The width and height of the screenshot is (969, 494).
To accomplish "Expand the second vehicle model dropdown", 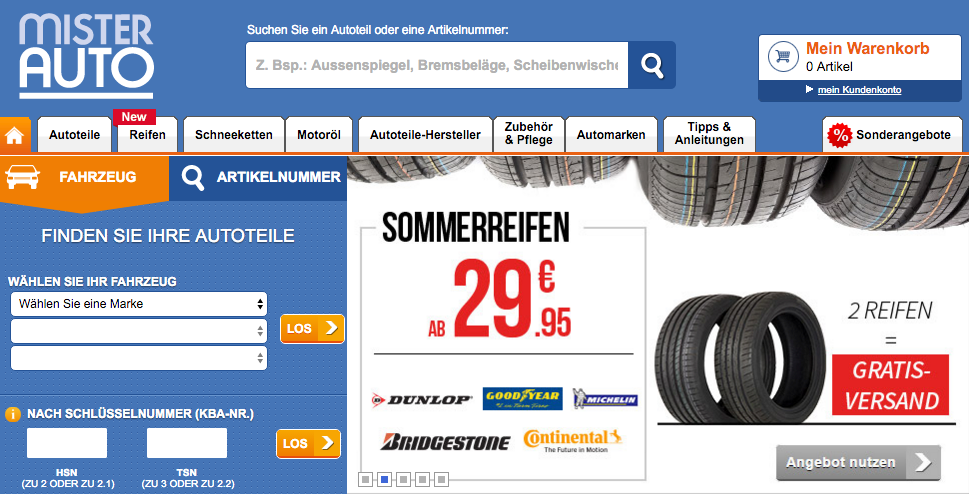I will coord(139,331).
